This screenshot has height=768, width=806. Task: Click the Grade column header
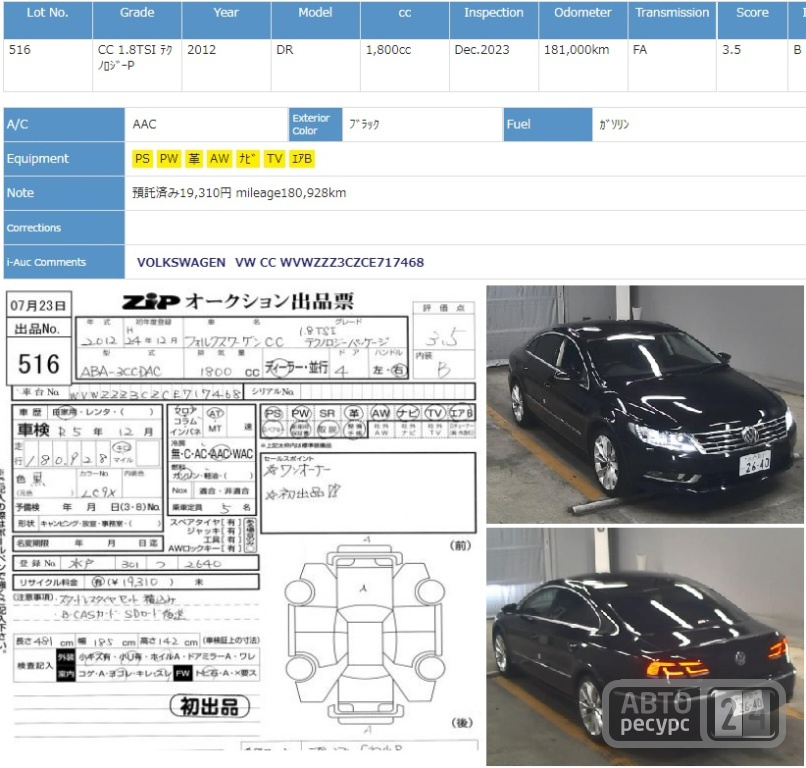137,20
